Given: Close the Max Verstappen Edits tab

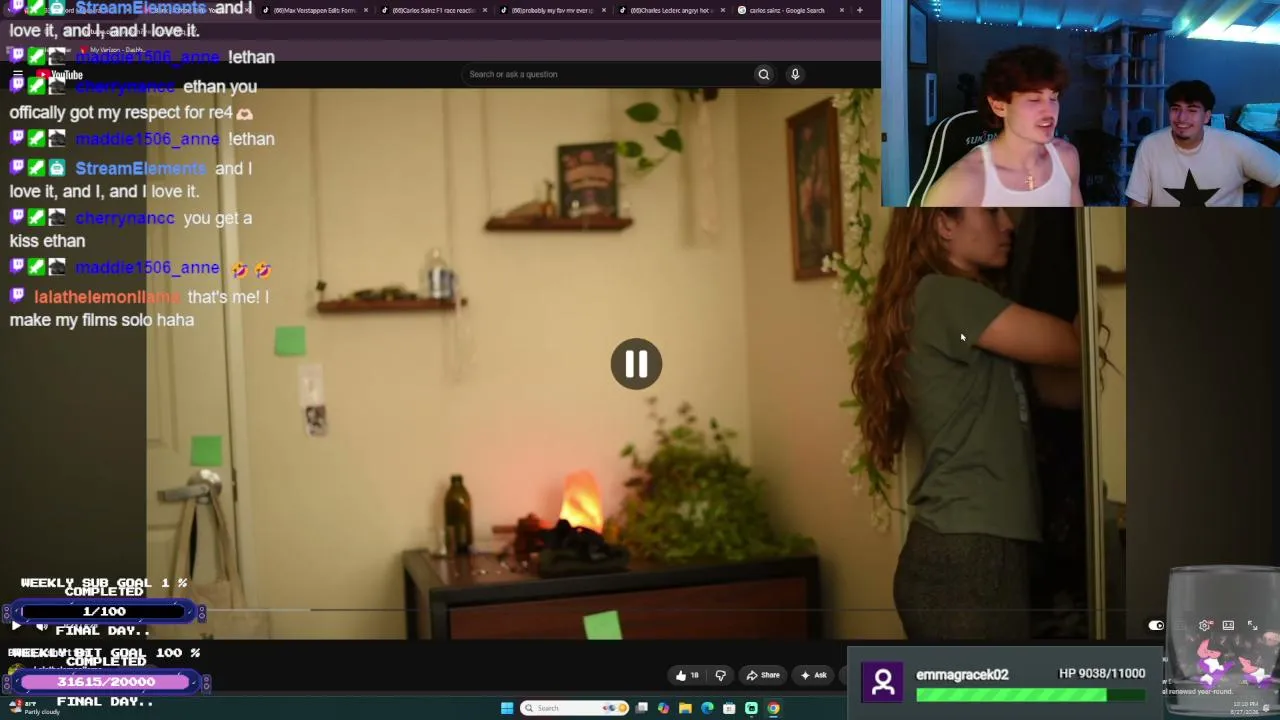Looking at the screenshot, I should pyautogui.click(x=366, y=10).
